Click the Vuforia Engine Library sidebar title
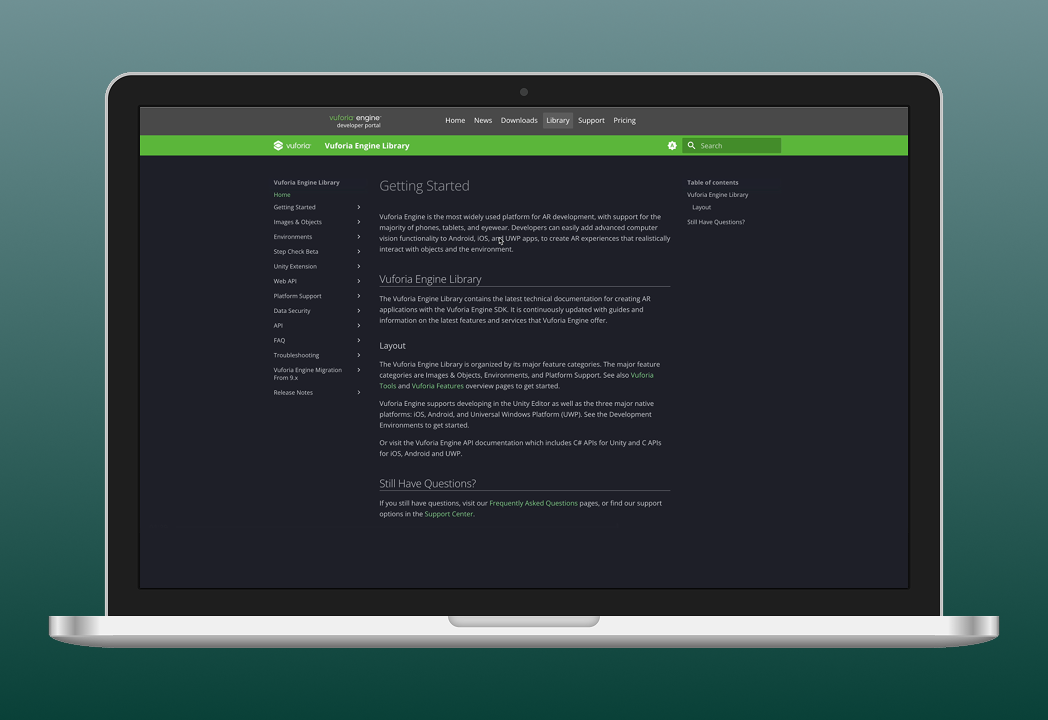Image resolution: width=1048 pixels, height=720 pixels. click(306, 182)
